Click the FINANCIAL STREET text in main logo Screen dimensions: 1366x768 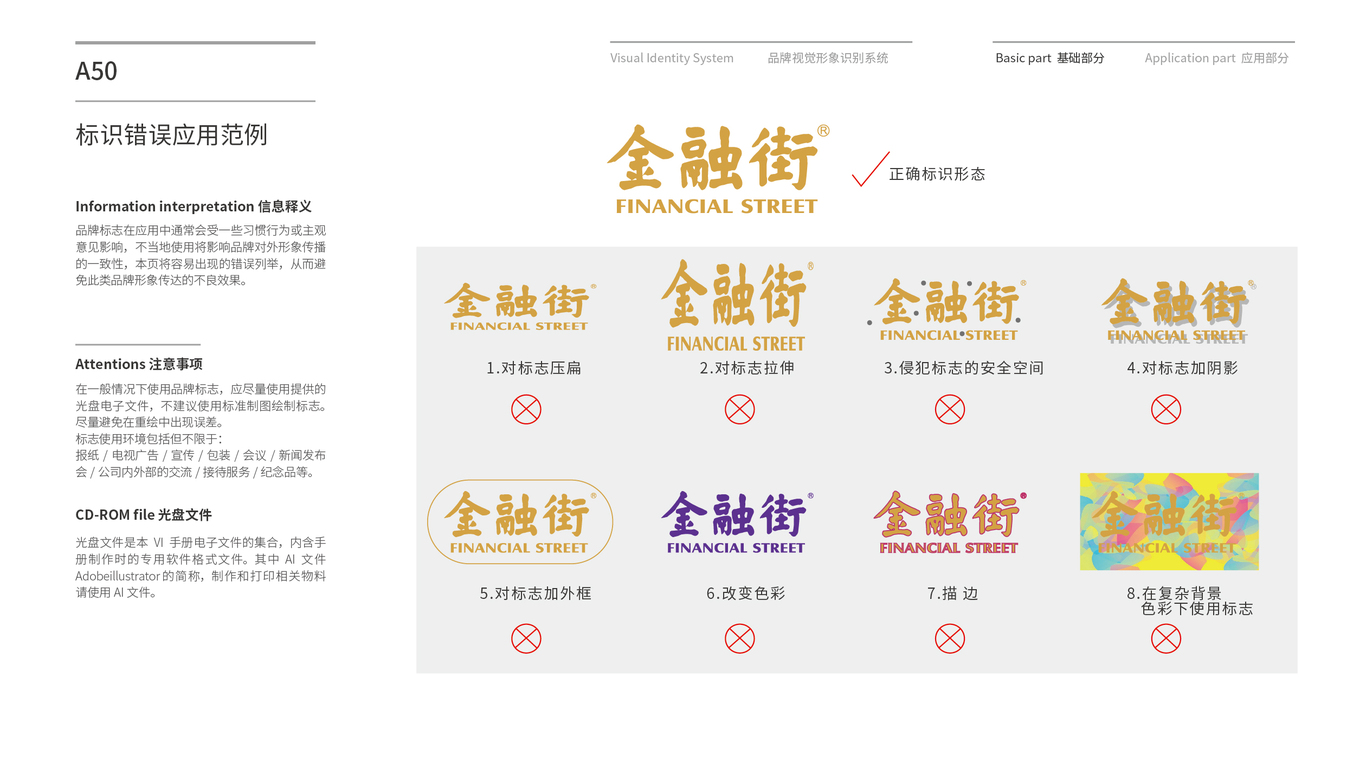(717, 206)
